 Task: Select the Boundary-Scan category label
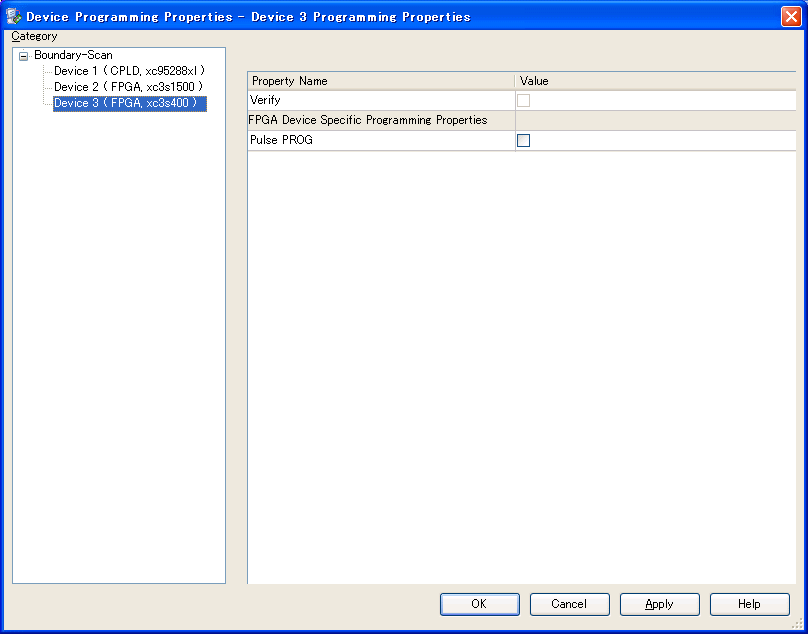pyautogui.click(x=73, y=55)
